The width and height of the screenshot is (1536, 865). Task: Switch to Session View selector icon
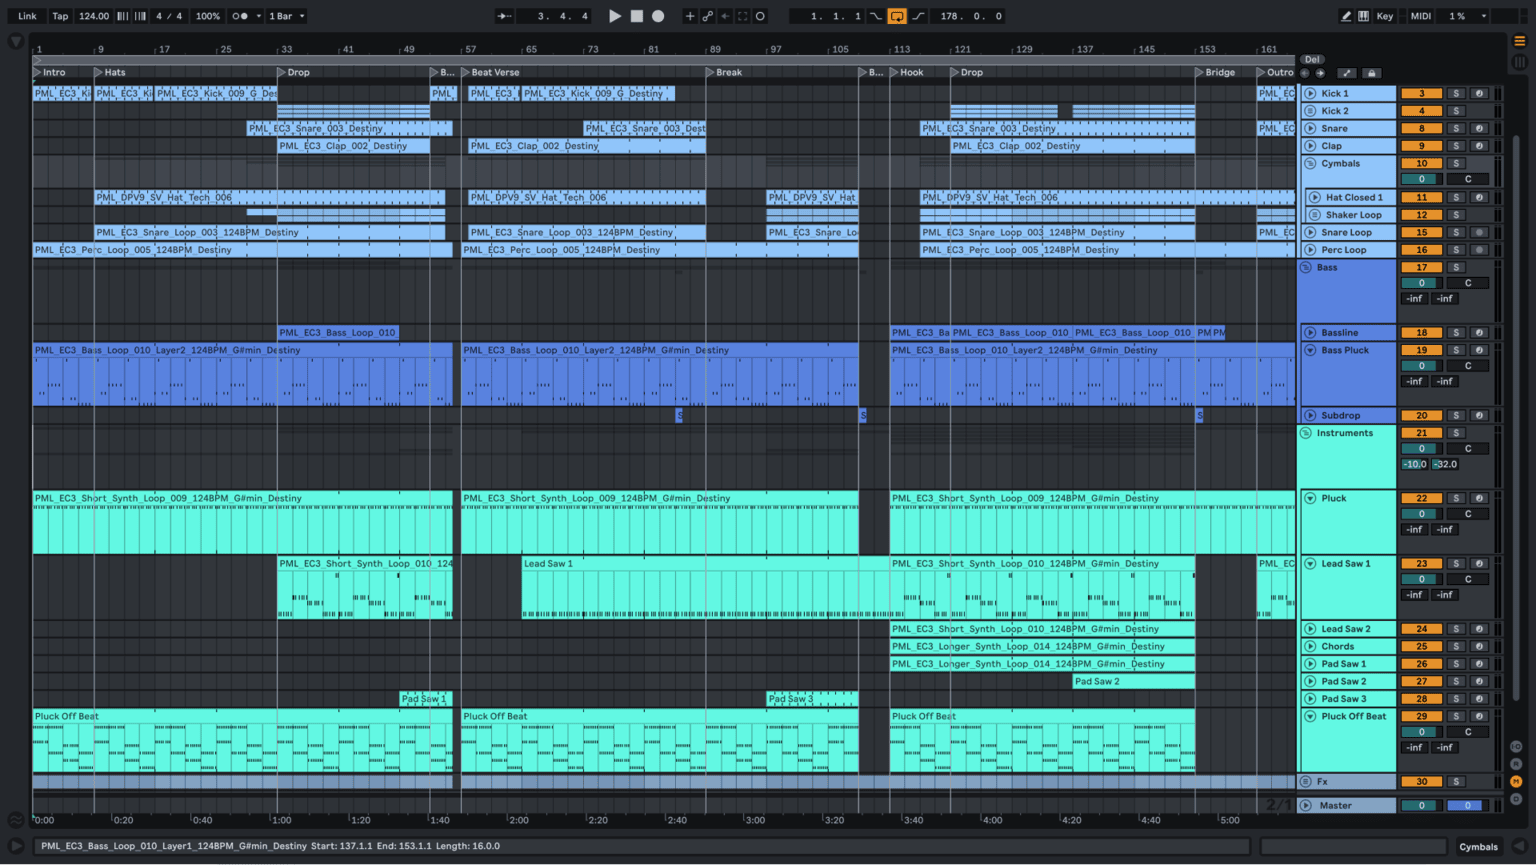1519,62
